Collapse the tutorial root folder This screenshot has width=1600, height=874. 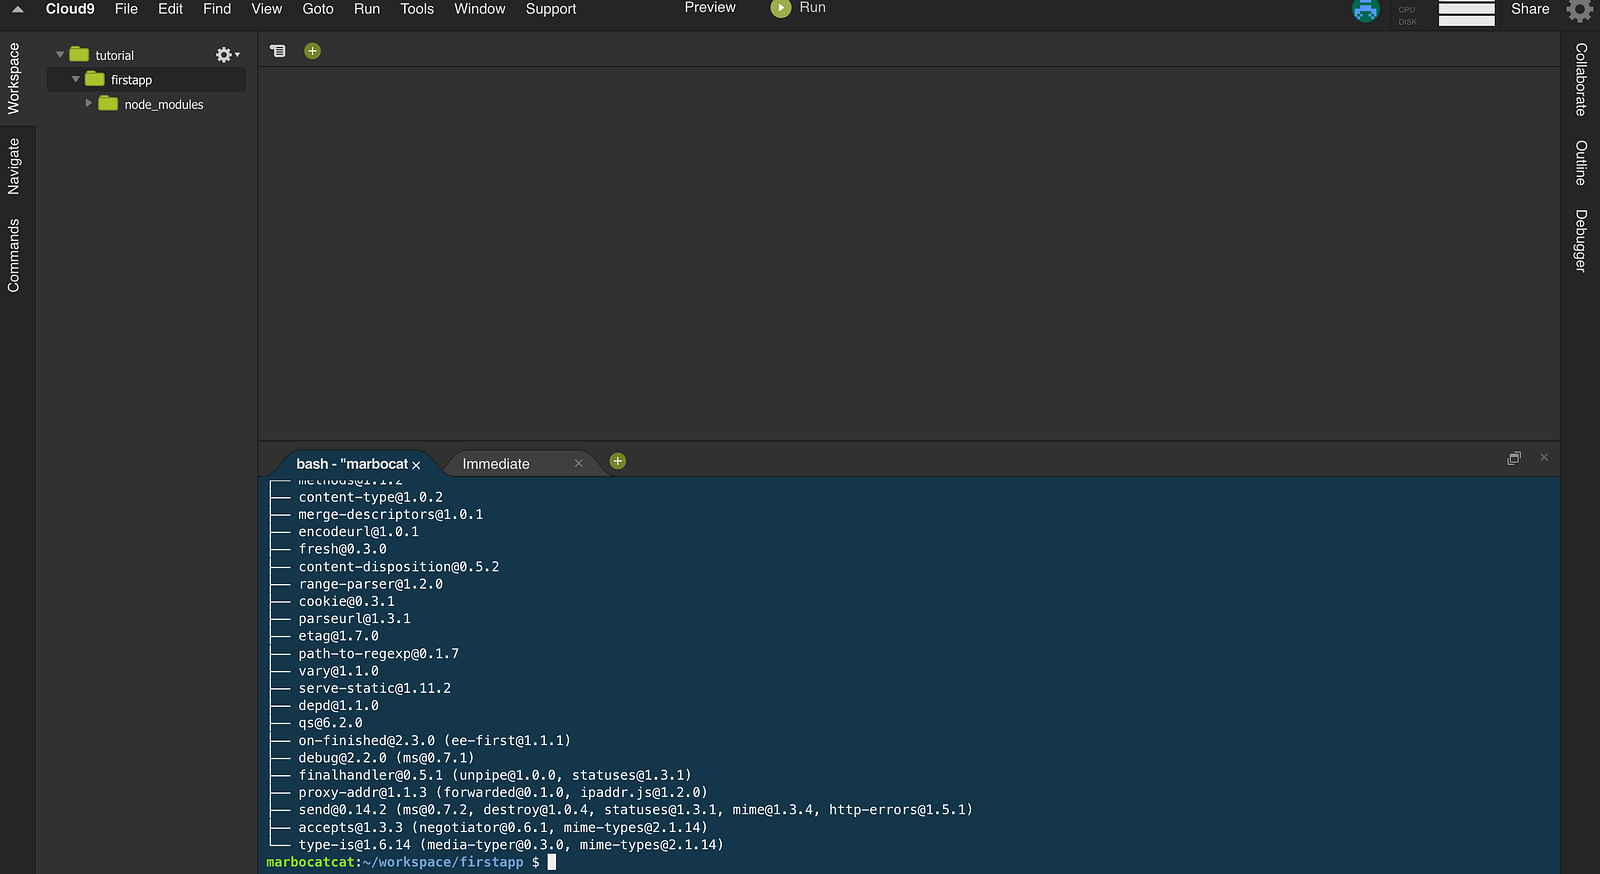tap(60, 55)
